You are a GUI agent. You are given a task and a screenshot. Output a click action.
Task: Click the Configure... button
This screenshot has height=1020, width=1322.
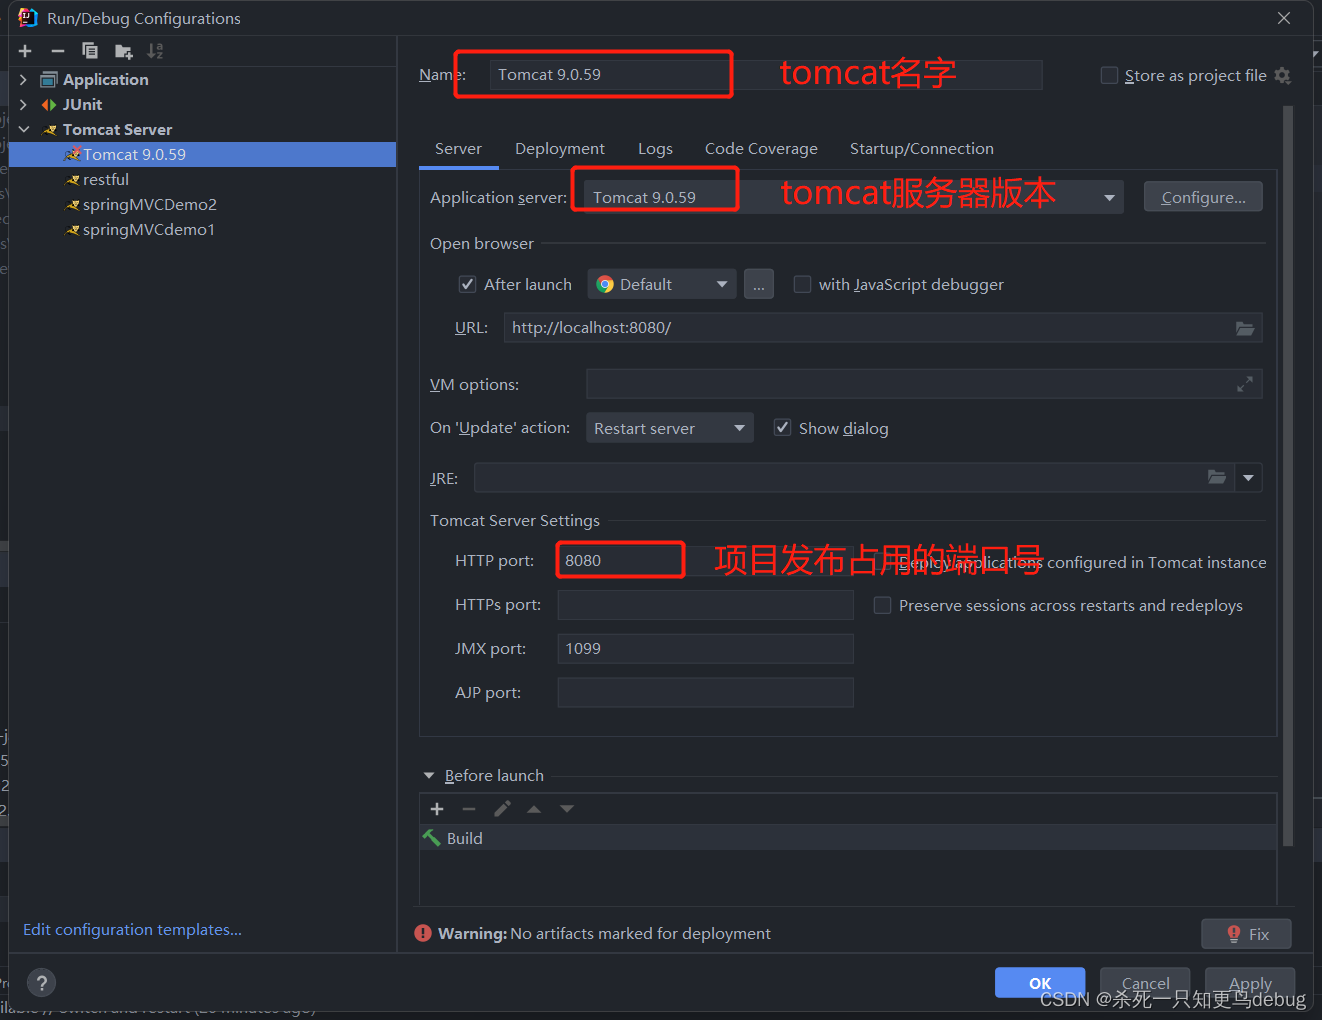[x=1203, y=197]
